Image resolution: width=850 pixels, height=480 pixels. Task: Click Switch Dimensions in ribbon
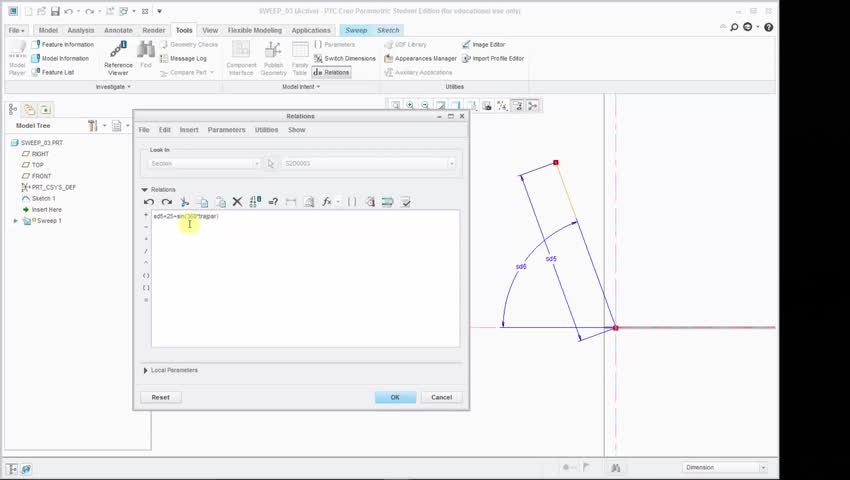pyautogui.click(x=345, y=59)
